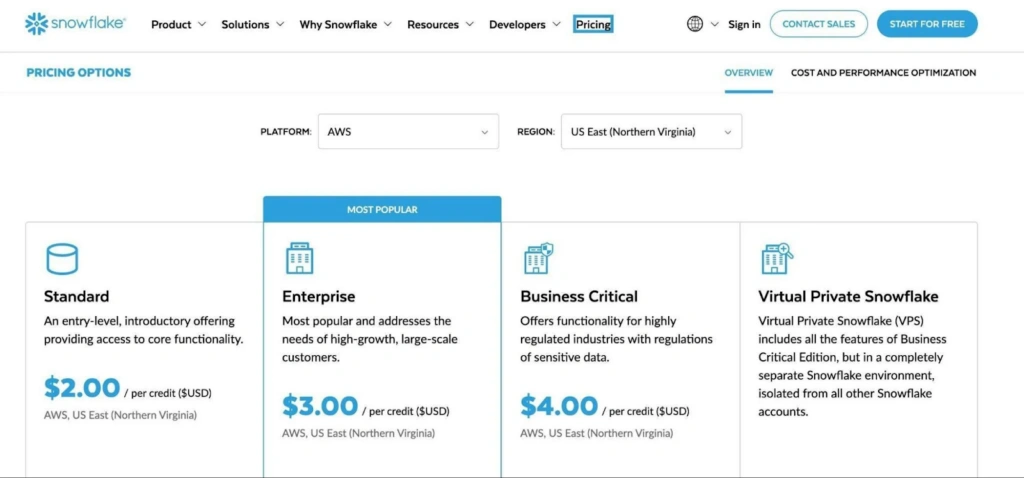Expand the Solutions menu
Viewport: 1024px width, 478px height.
[252, 24]
